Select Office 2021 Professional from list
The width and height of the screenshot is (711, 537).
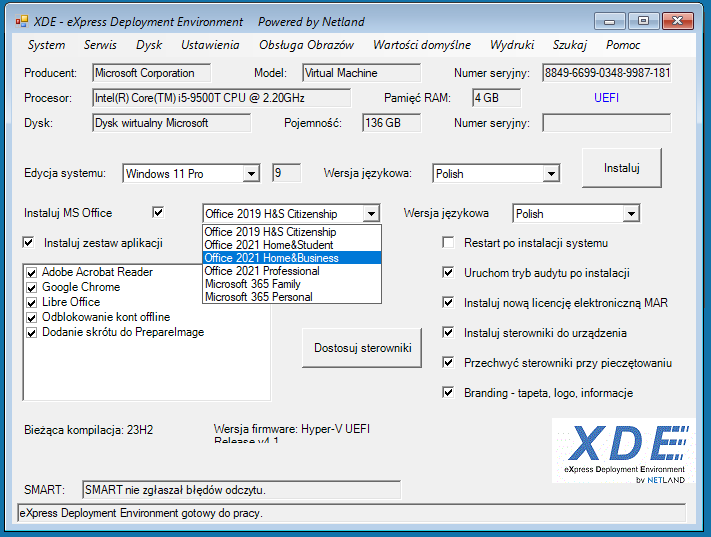262,271
